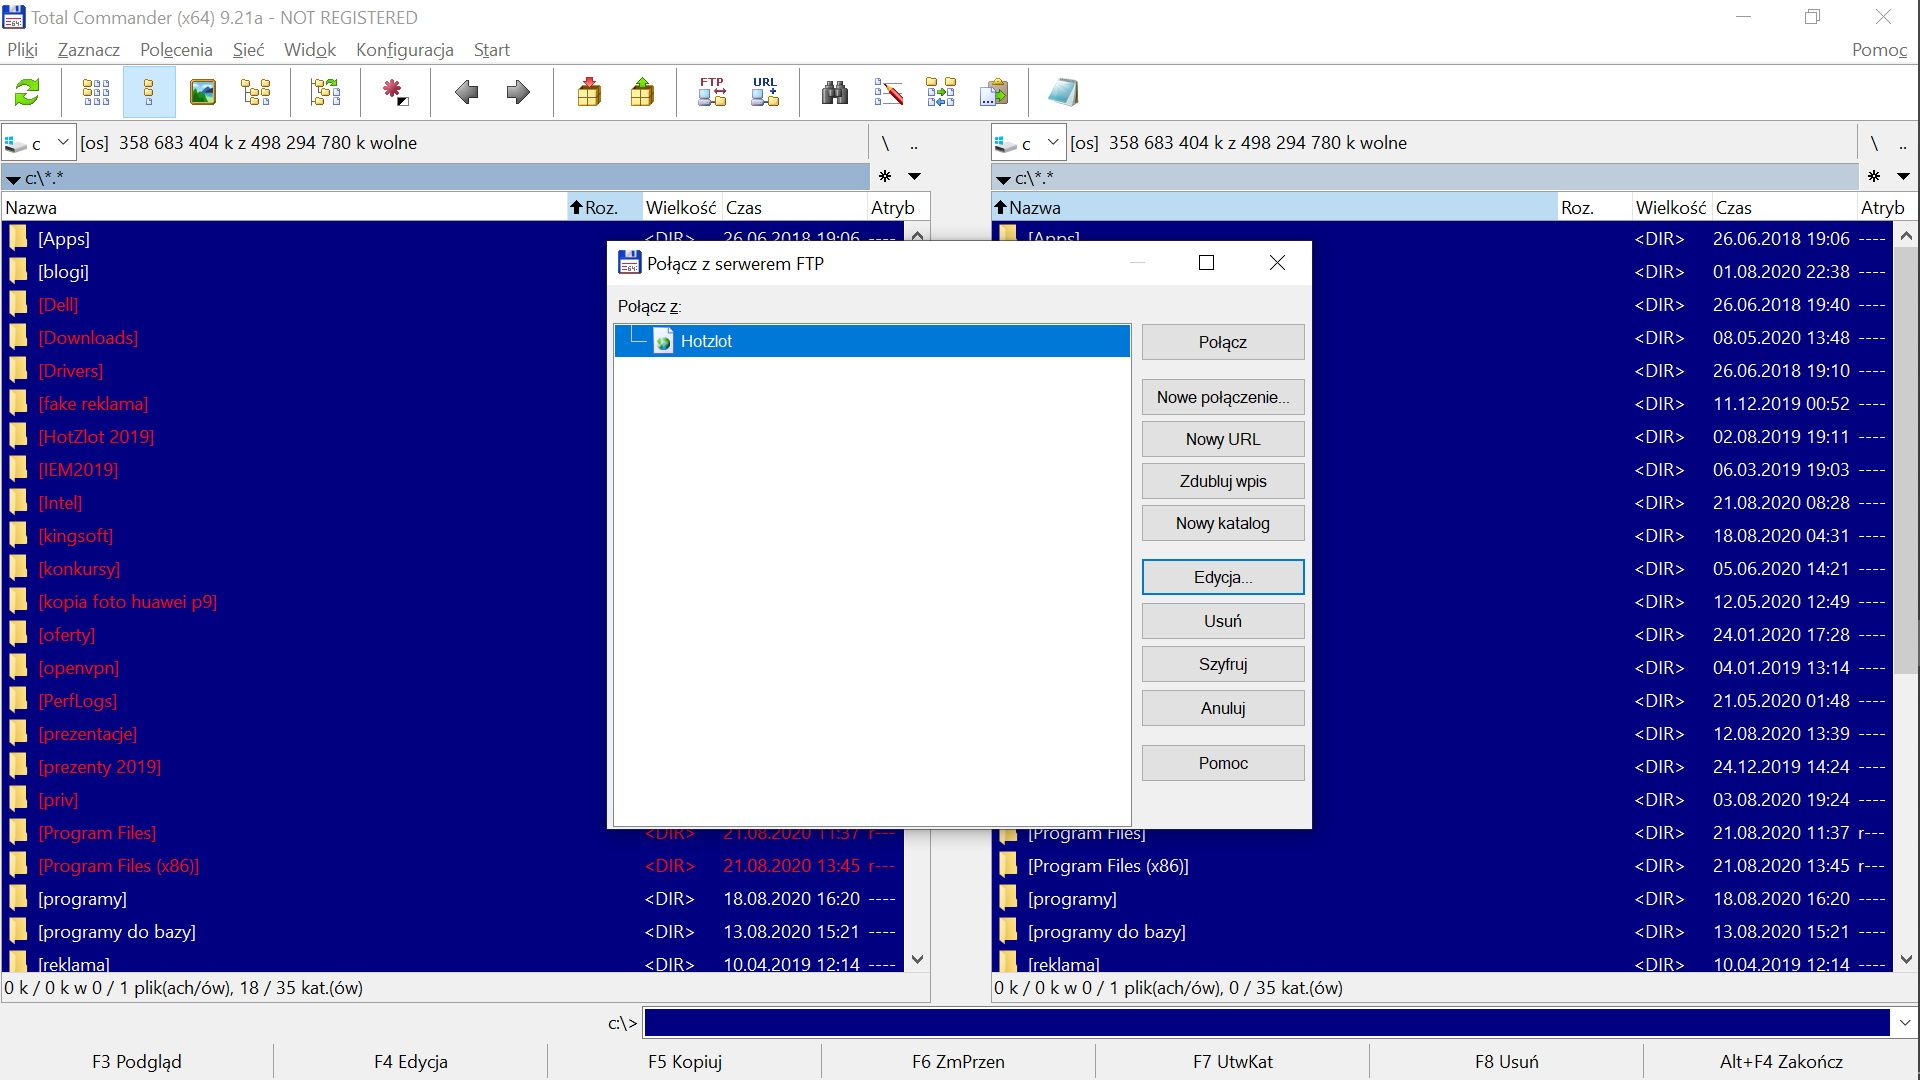Select [Downloads] folder in left panel
This screenshot has width=1920, height=1080.
point(88,338)
